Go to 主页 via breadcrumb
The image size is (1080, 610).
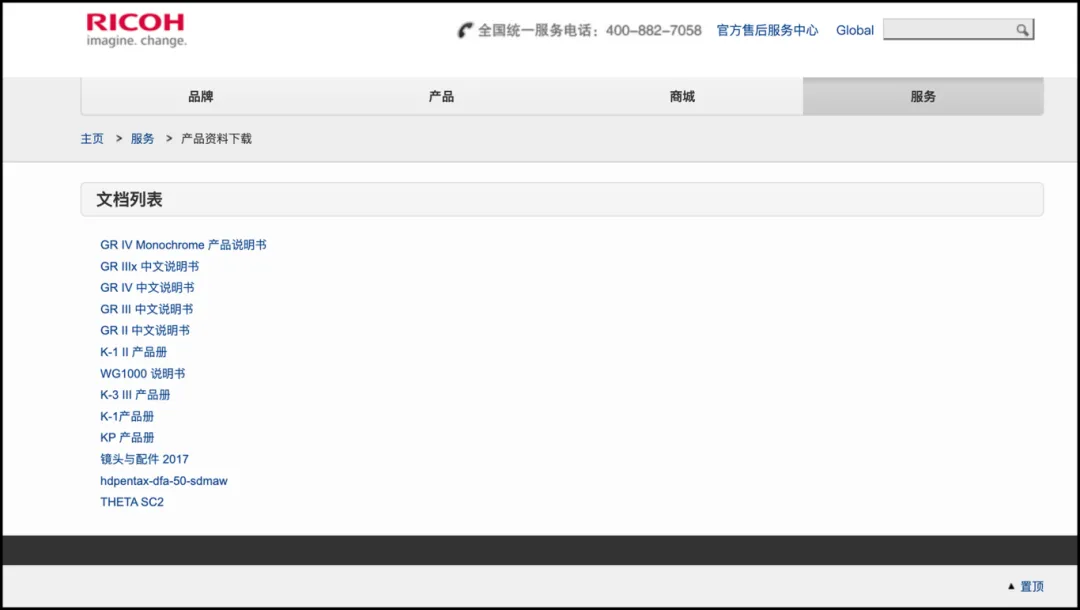click(92, 138)
